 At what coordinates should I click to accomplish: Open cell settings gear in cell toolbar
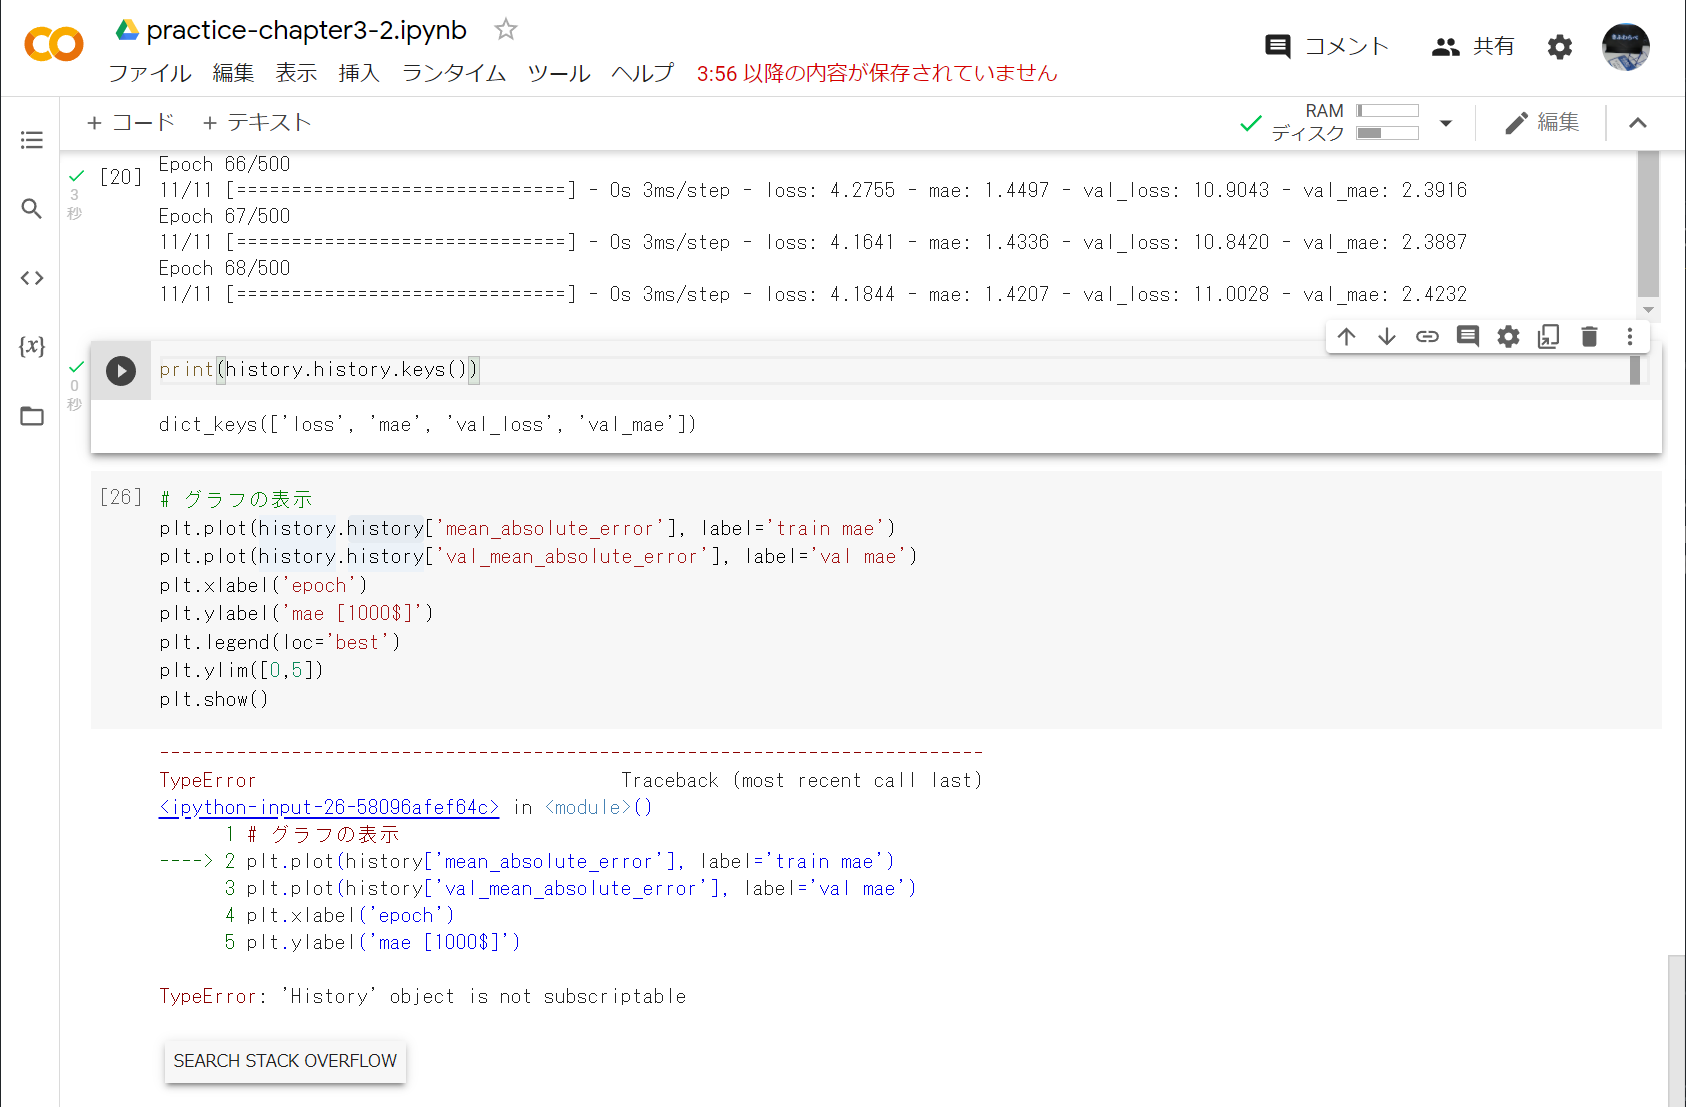point(1508,337)
